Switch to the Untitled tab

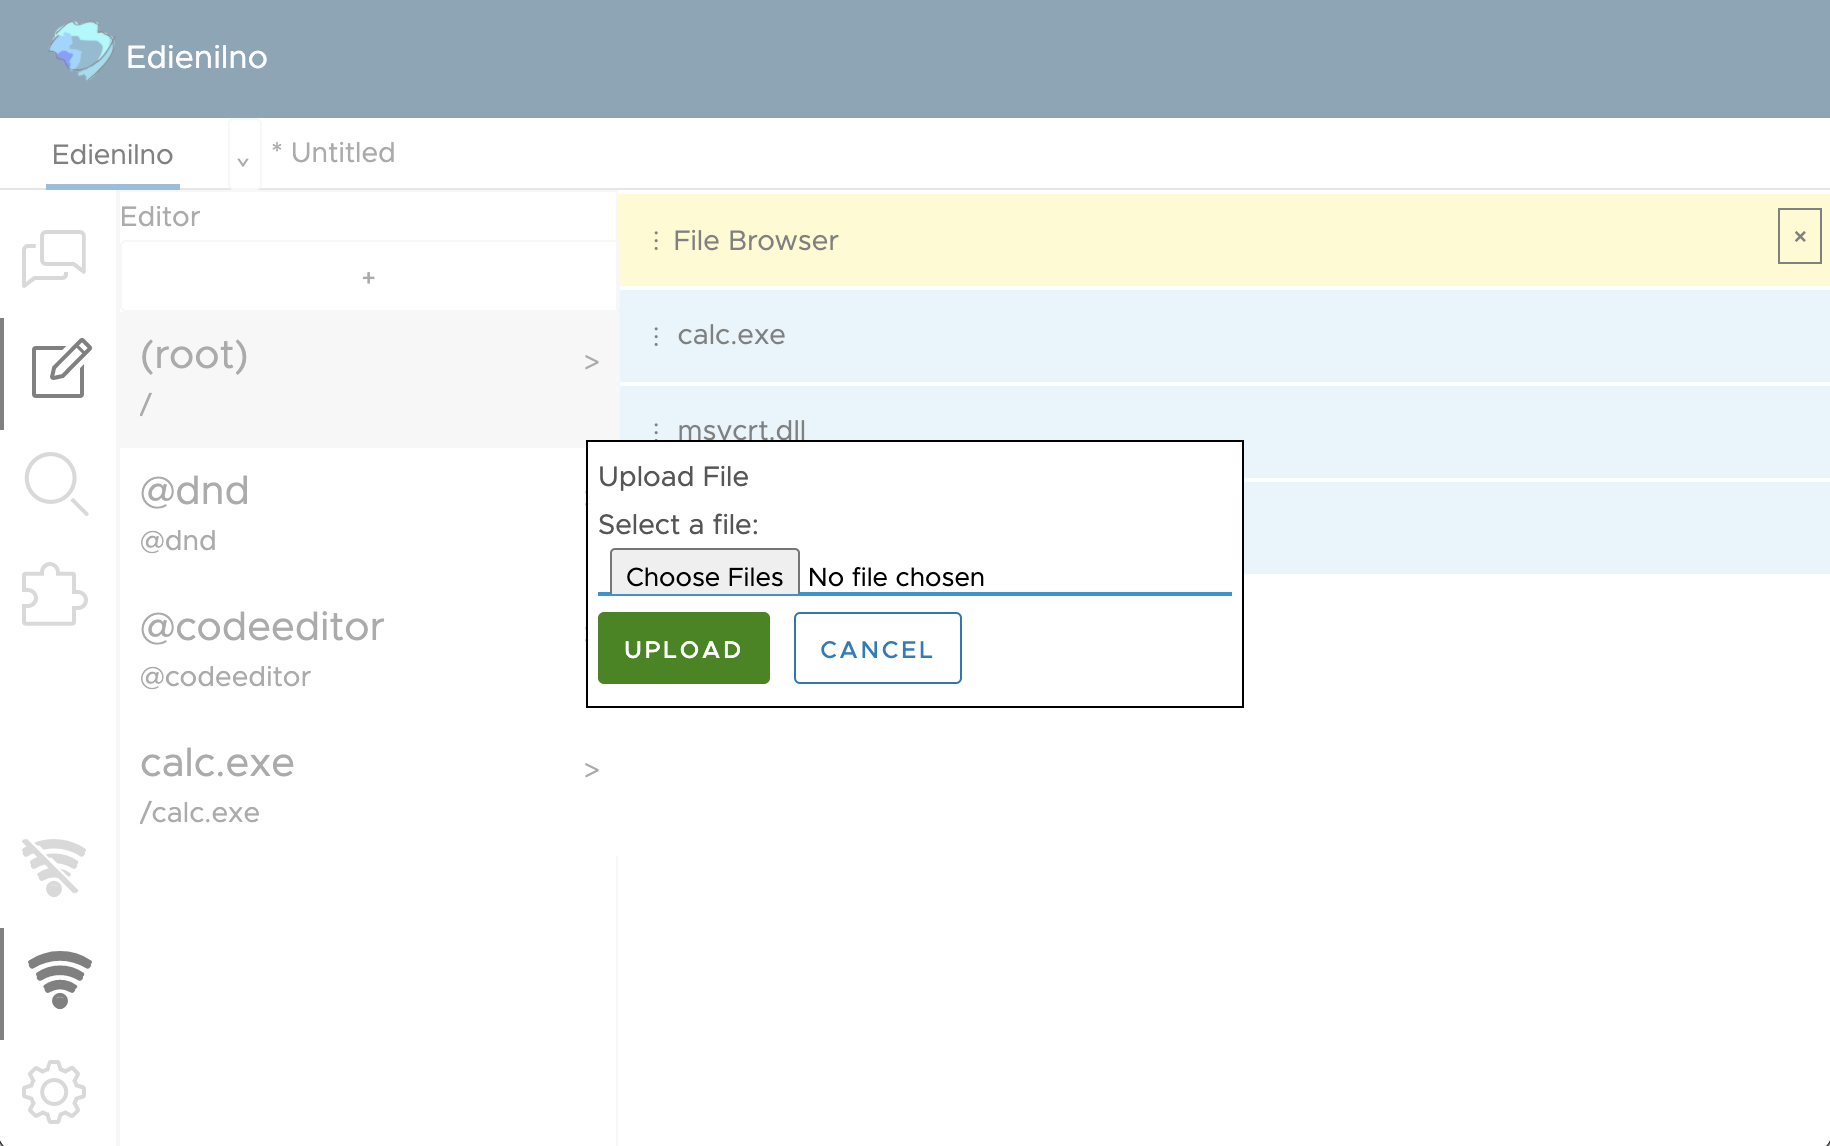click(334, 153)
